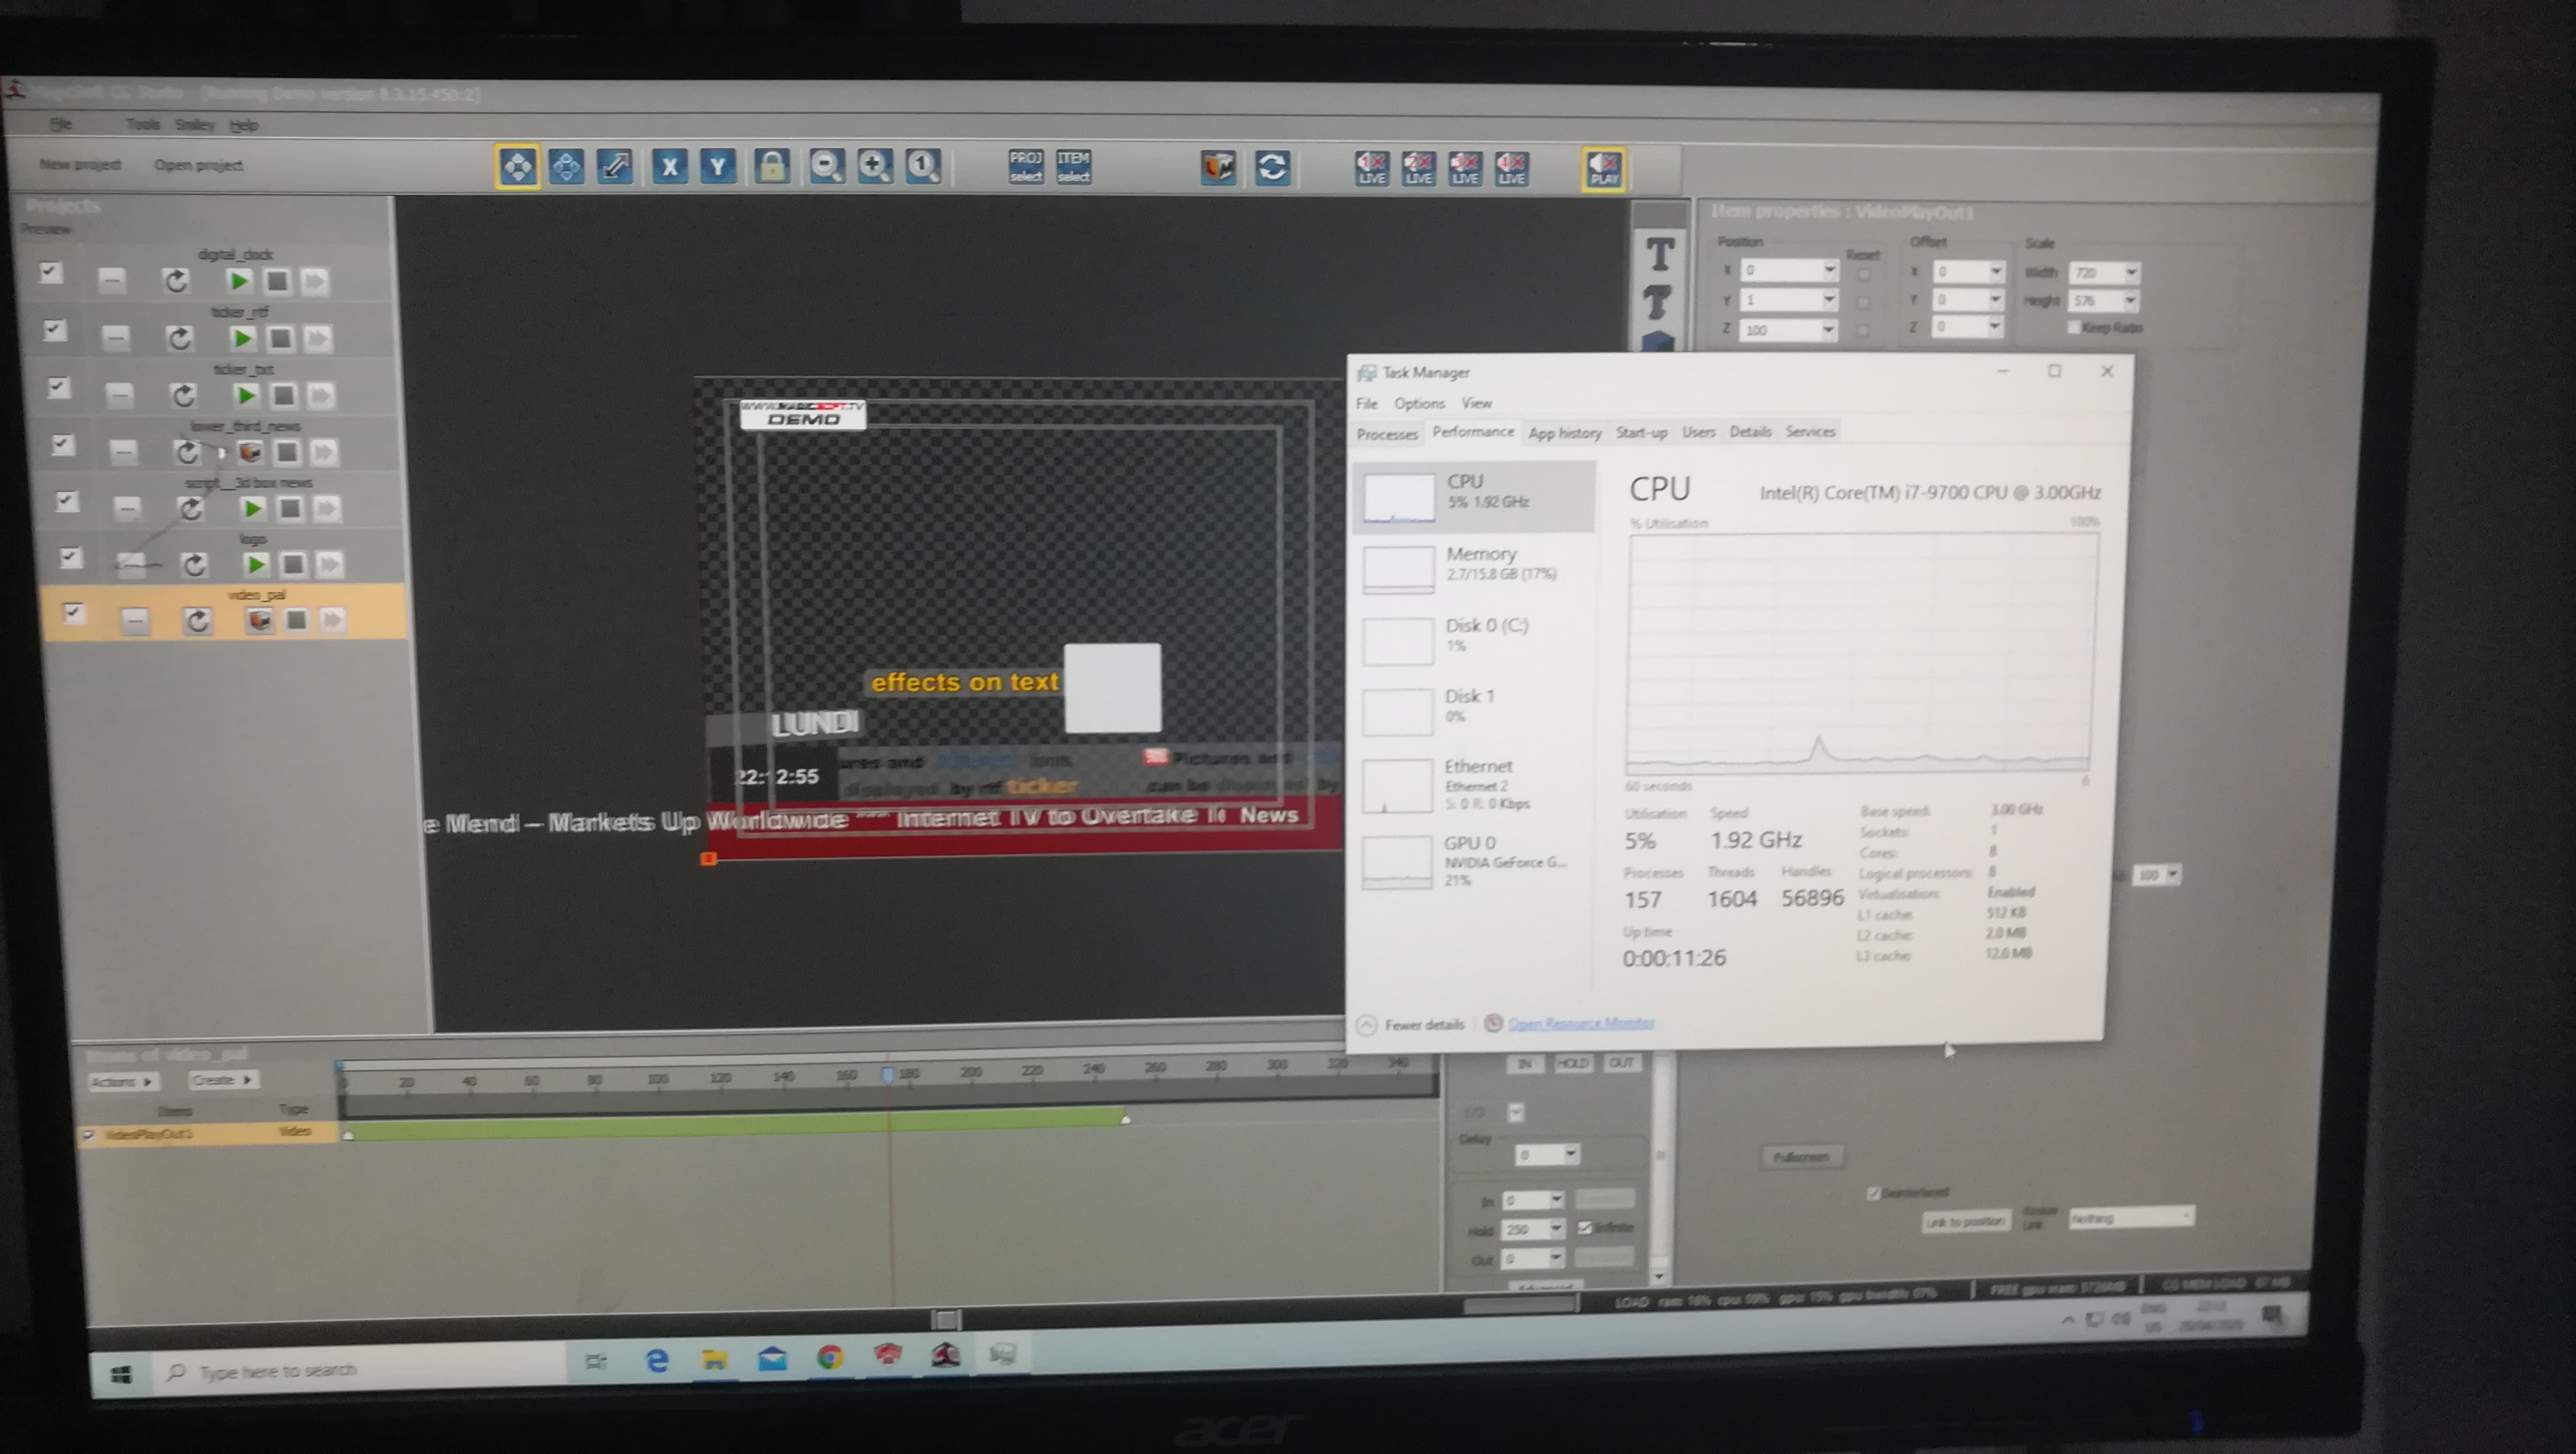Toggle the Infinite hold checkbox

coord(1584,1228)
